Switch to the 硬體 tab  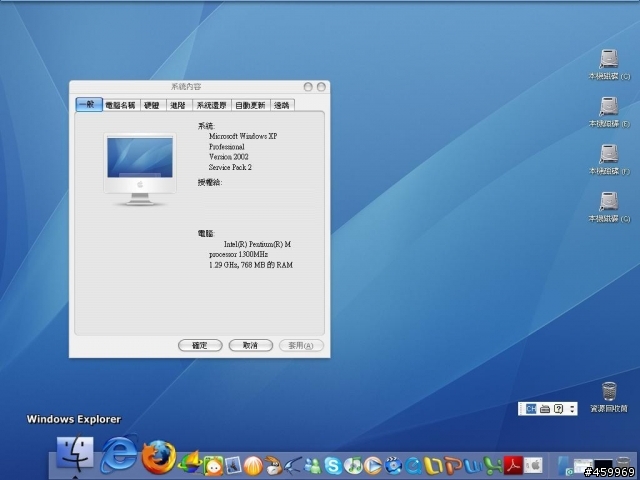pyautogui.click(x=152, y=105)
